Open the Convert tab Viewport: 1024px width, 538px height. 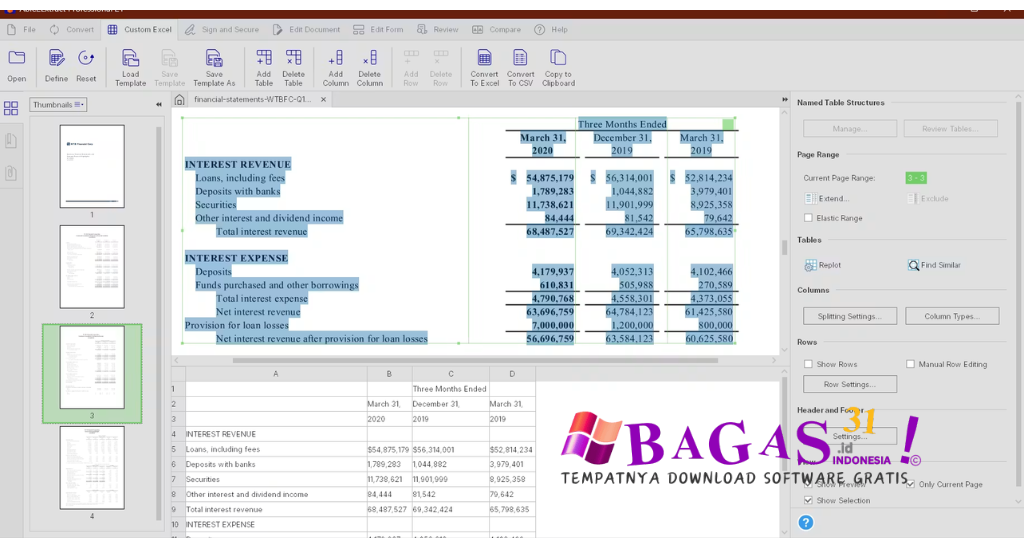(x=72, y=29)
